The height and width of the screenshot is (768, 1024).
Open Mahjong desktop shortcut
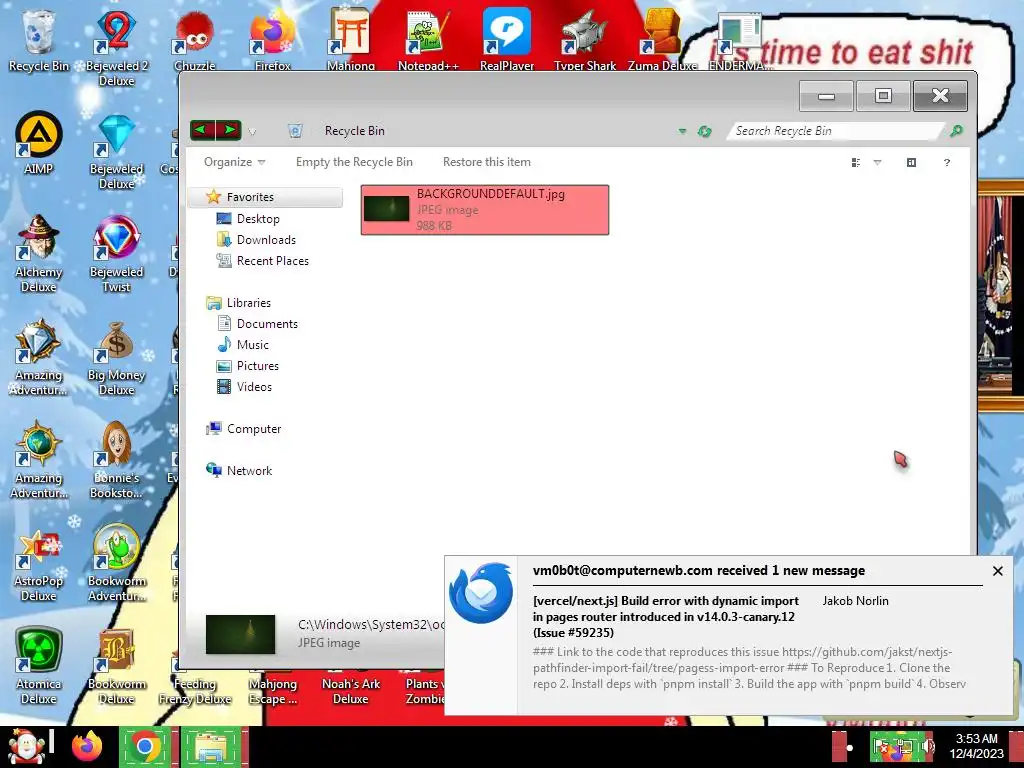point(351,39)
